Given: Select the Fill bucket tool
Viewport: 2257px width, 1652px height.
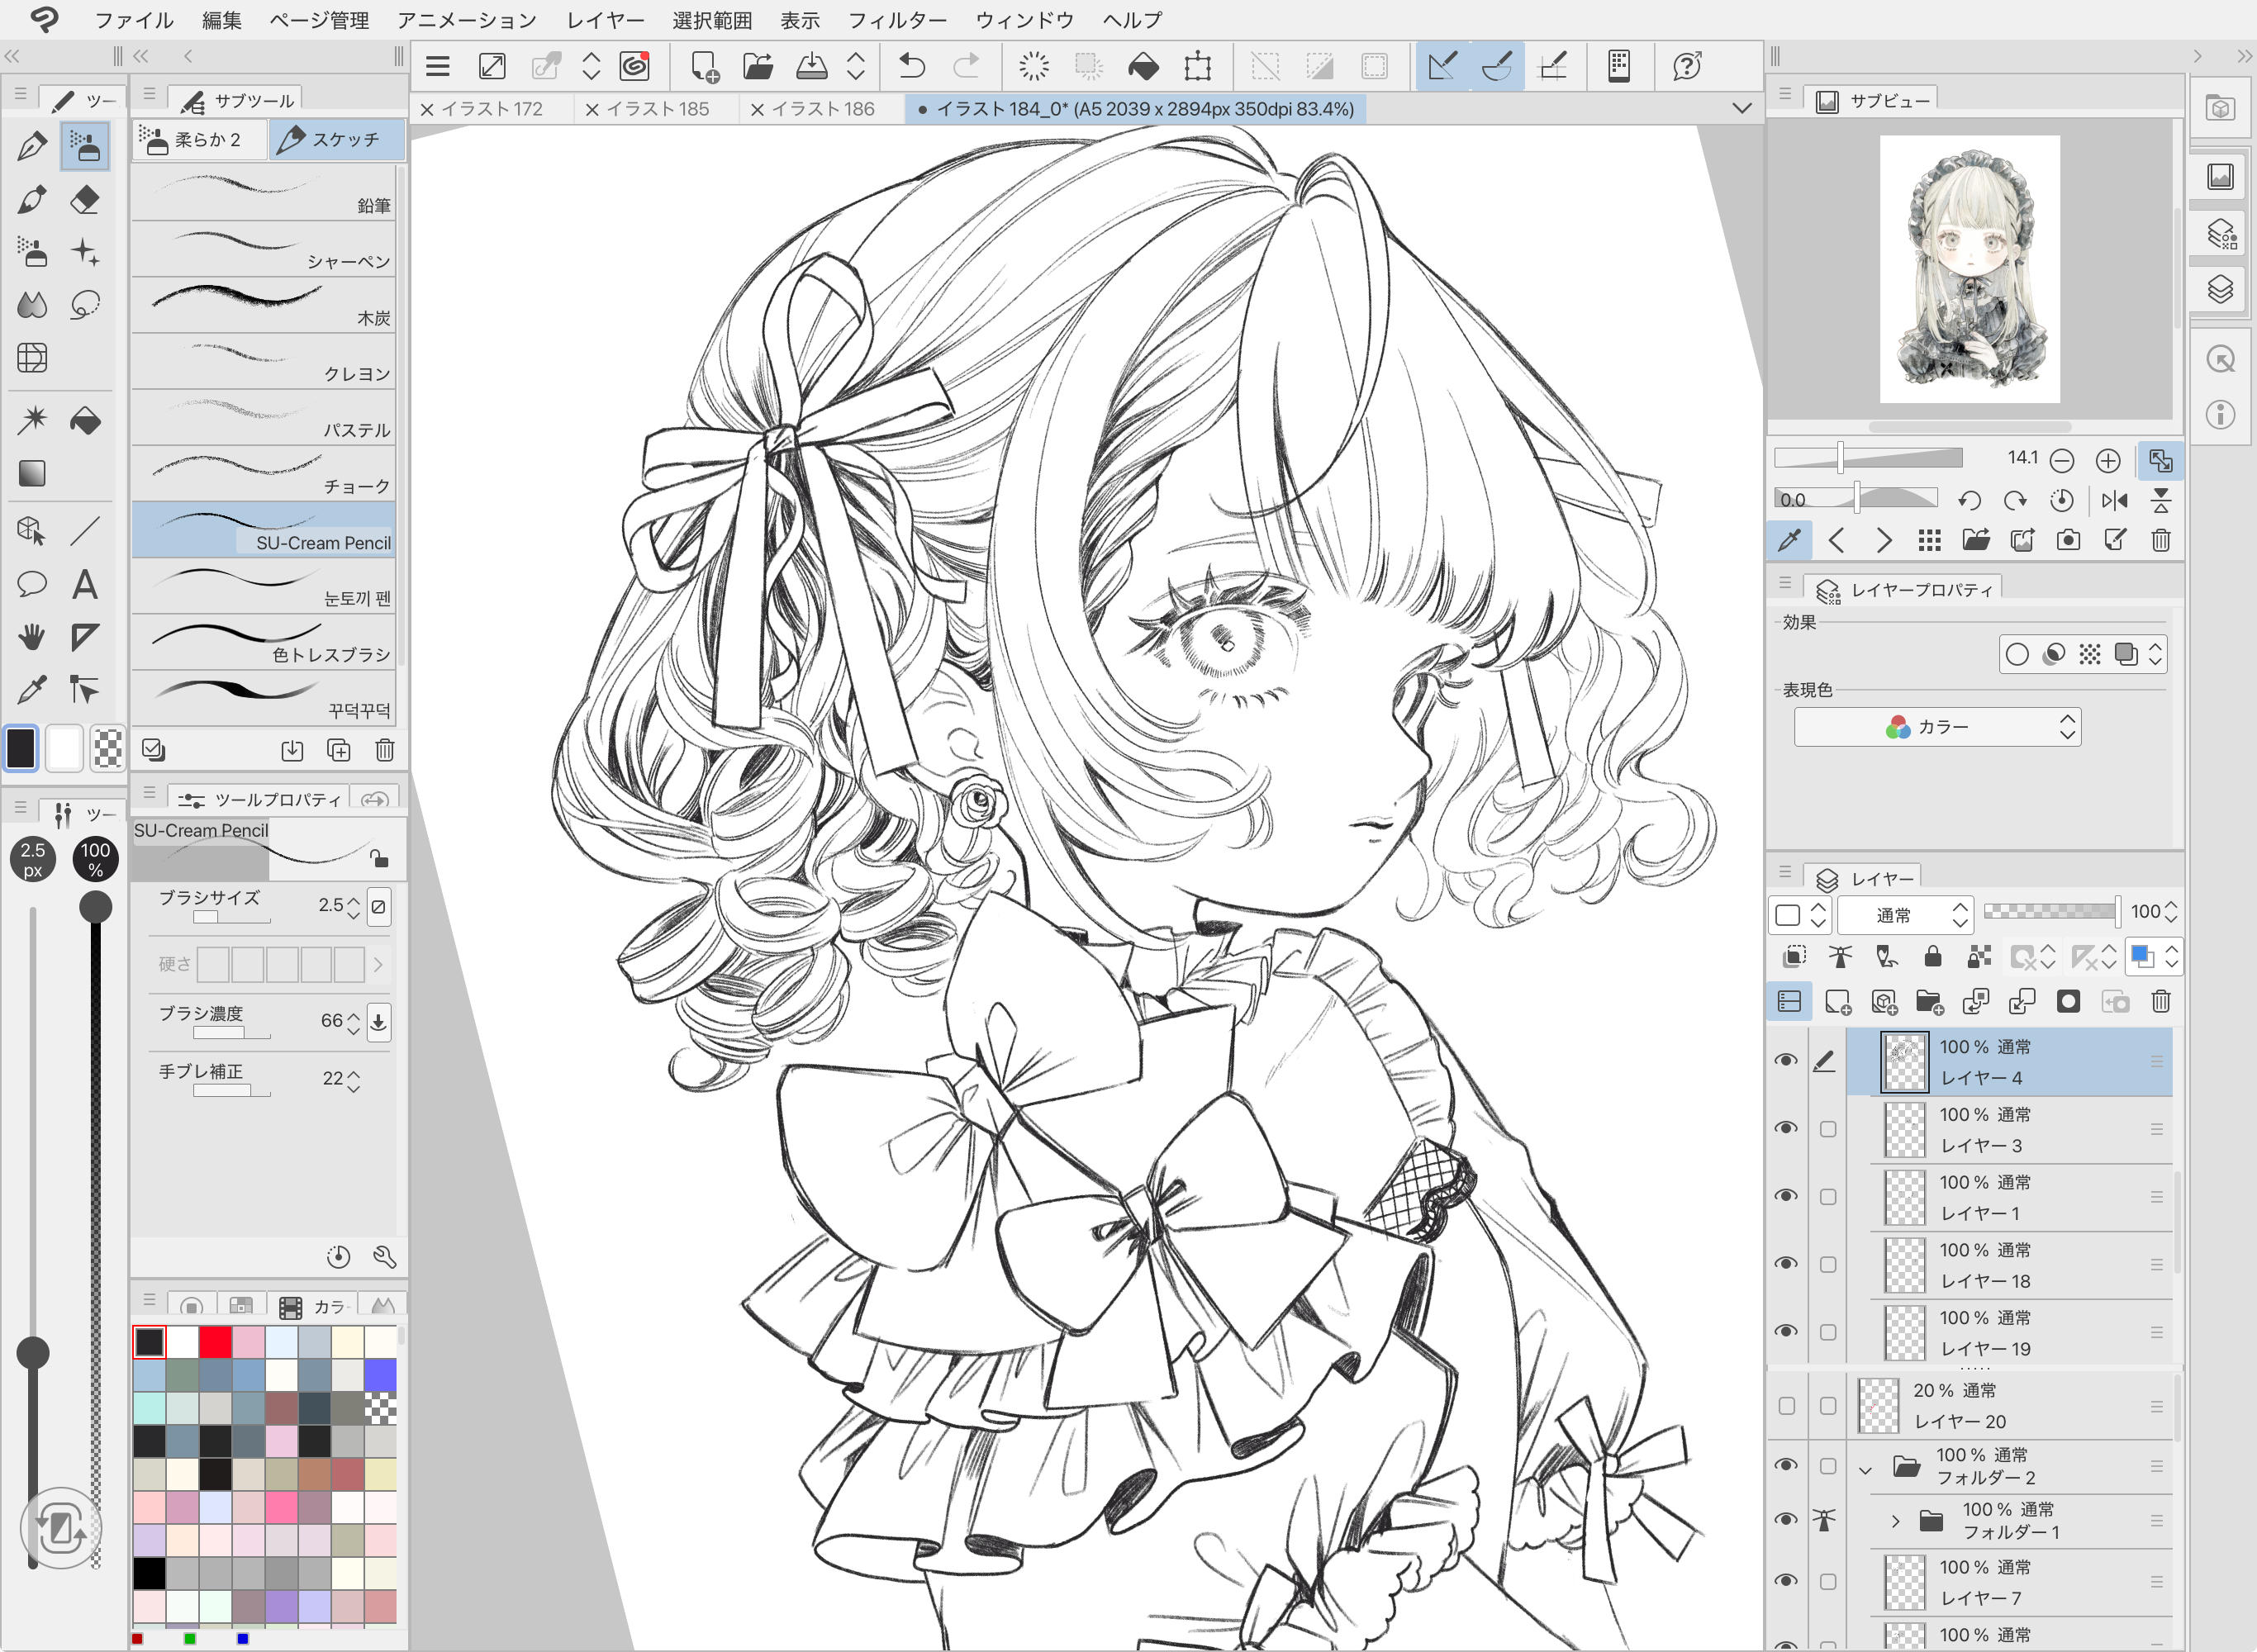Looking at the screenshot, I should tap(85, 421).
